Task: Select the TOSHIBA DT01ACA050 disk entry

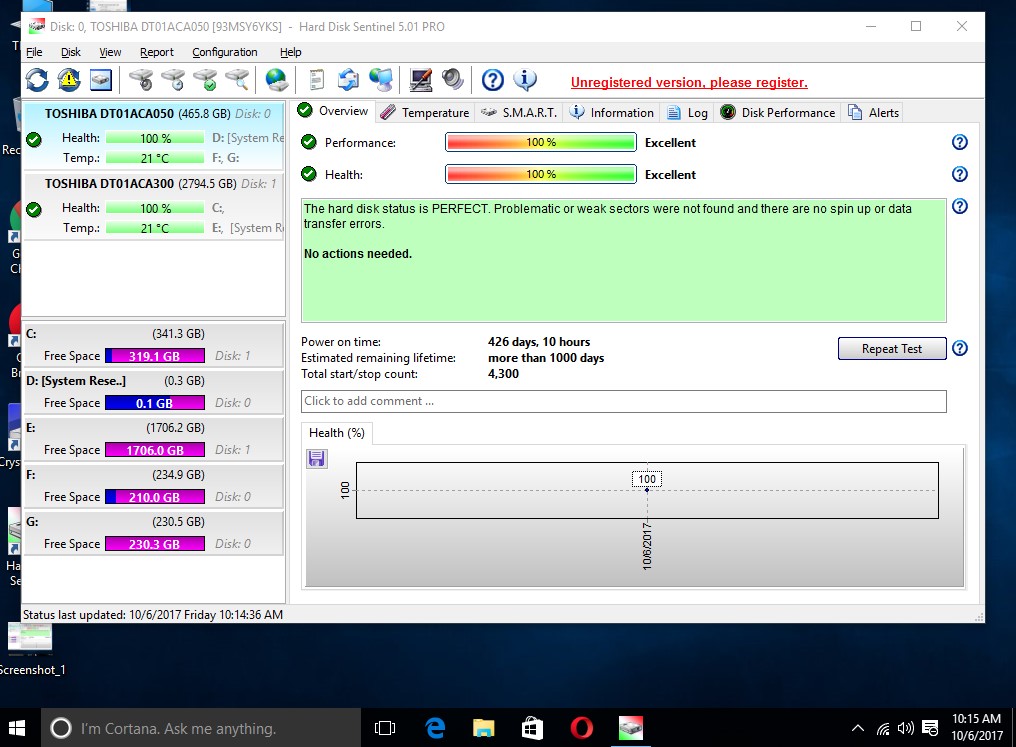Action: (x=154, y=136)
